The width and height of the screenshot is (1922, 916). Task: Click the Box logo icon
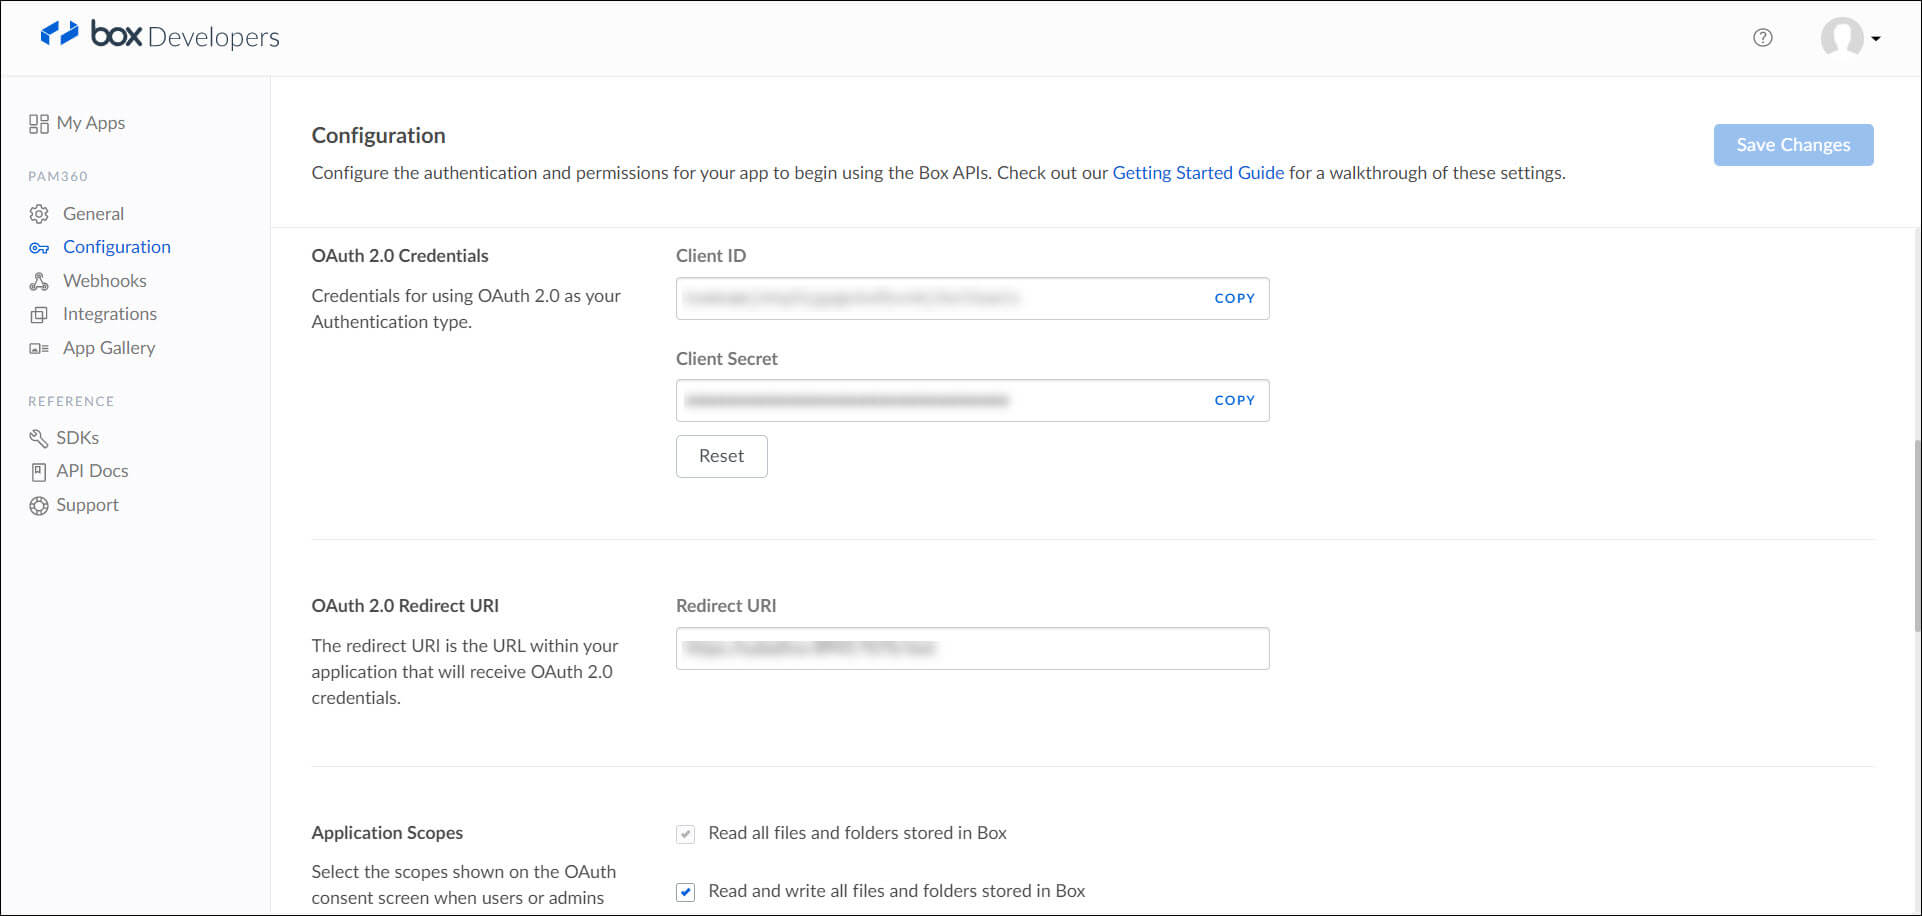pos(59,34)
